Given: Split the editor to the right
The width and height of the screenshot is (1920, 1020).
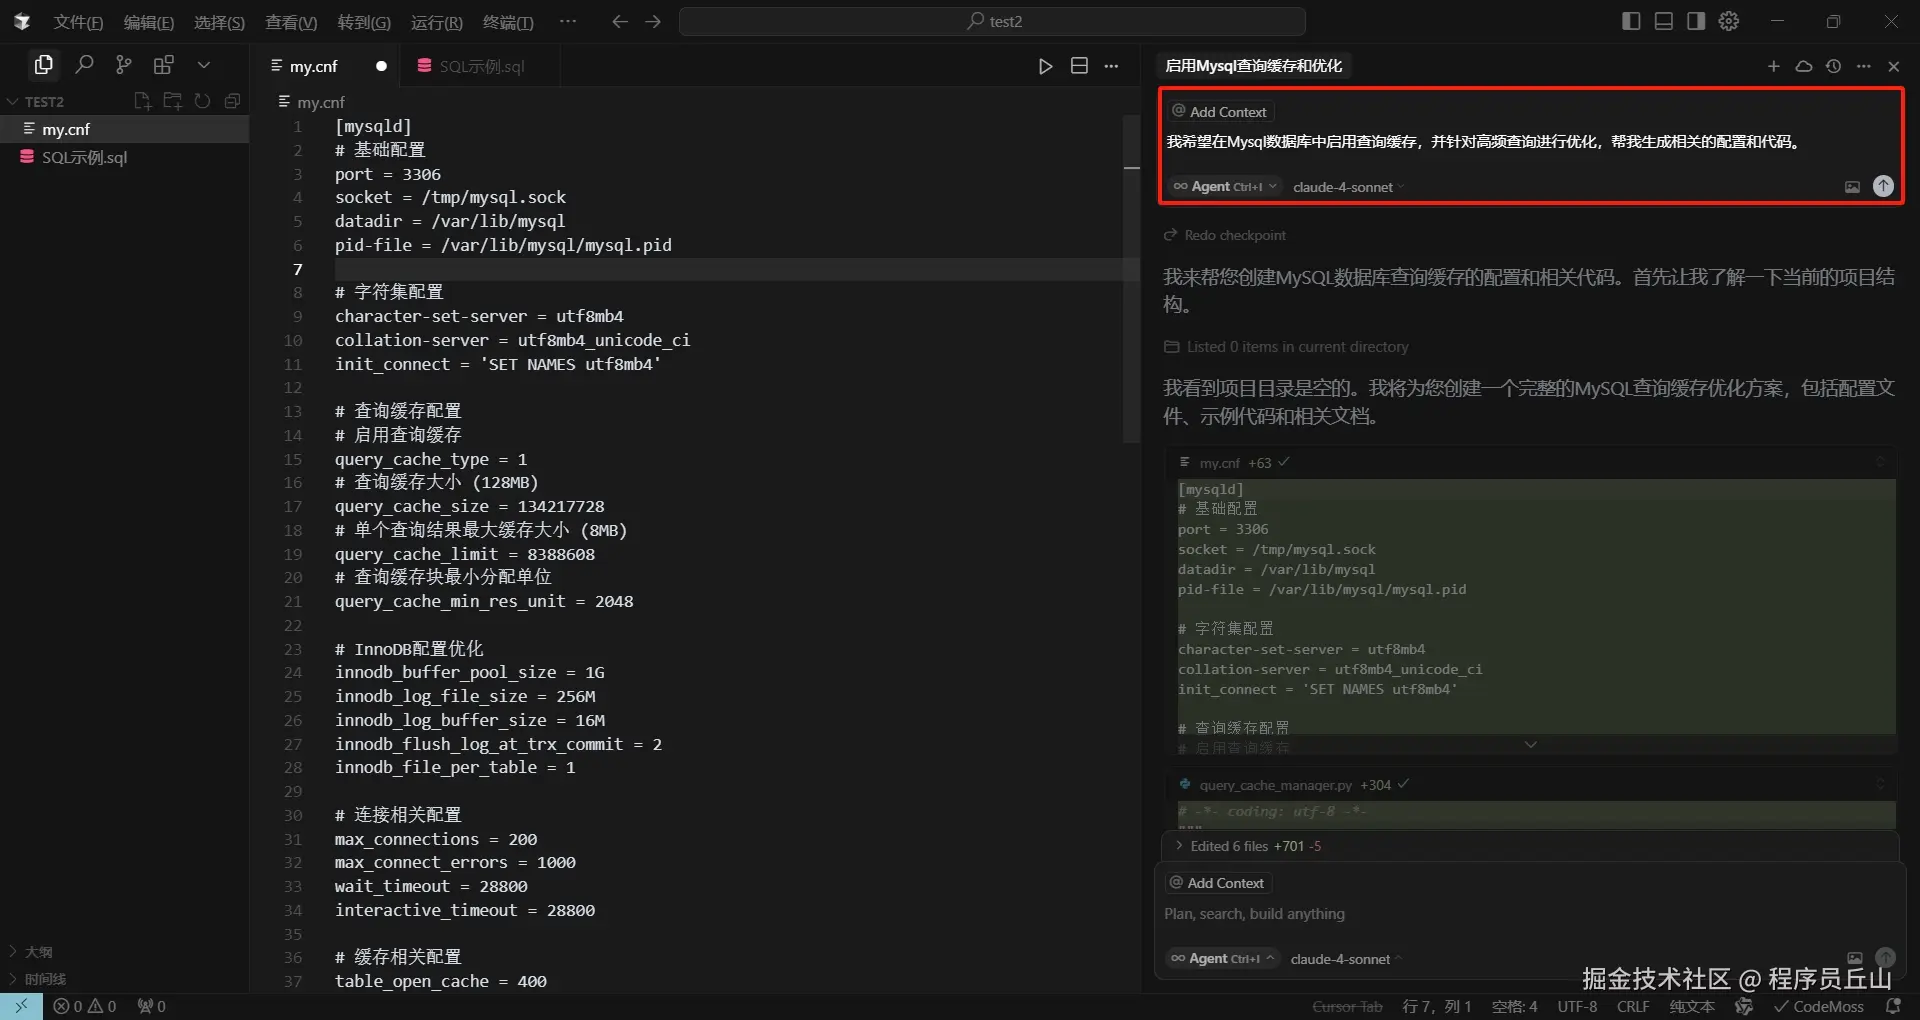Looking at the screenshot, I should click(x=1079, y=66).
